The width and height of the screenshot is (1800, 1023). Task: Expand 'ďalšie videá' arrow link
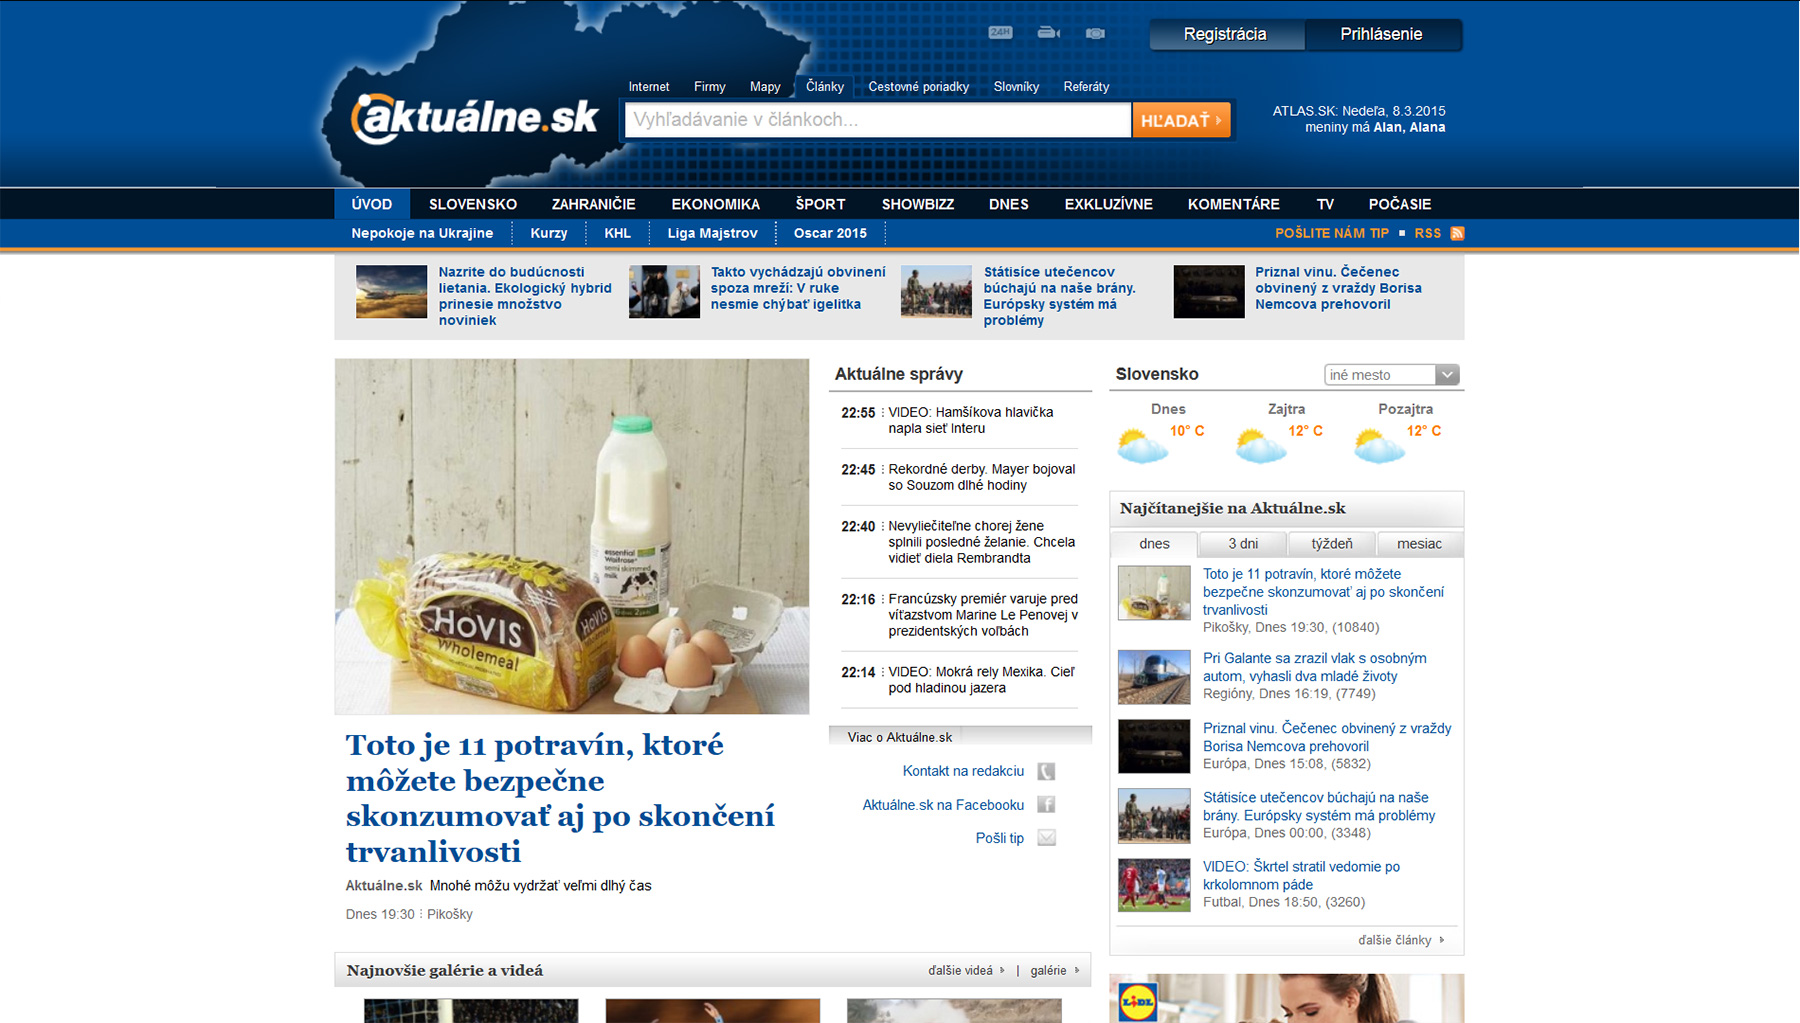point(966,970)
